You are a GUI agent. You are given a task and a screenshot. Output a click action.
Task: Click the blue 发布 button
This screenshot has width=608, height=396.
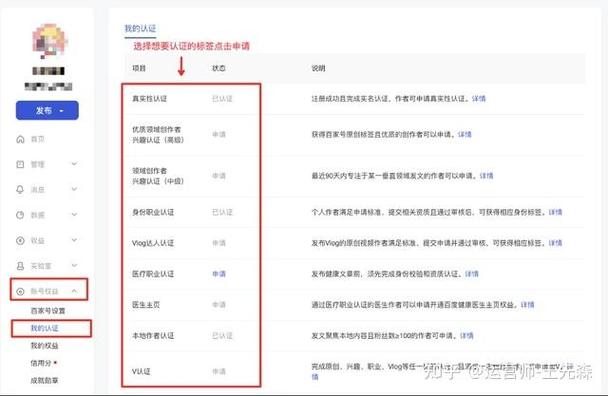coord(47,111)
